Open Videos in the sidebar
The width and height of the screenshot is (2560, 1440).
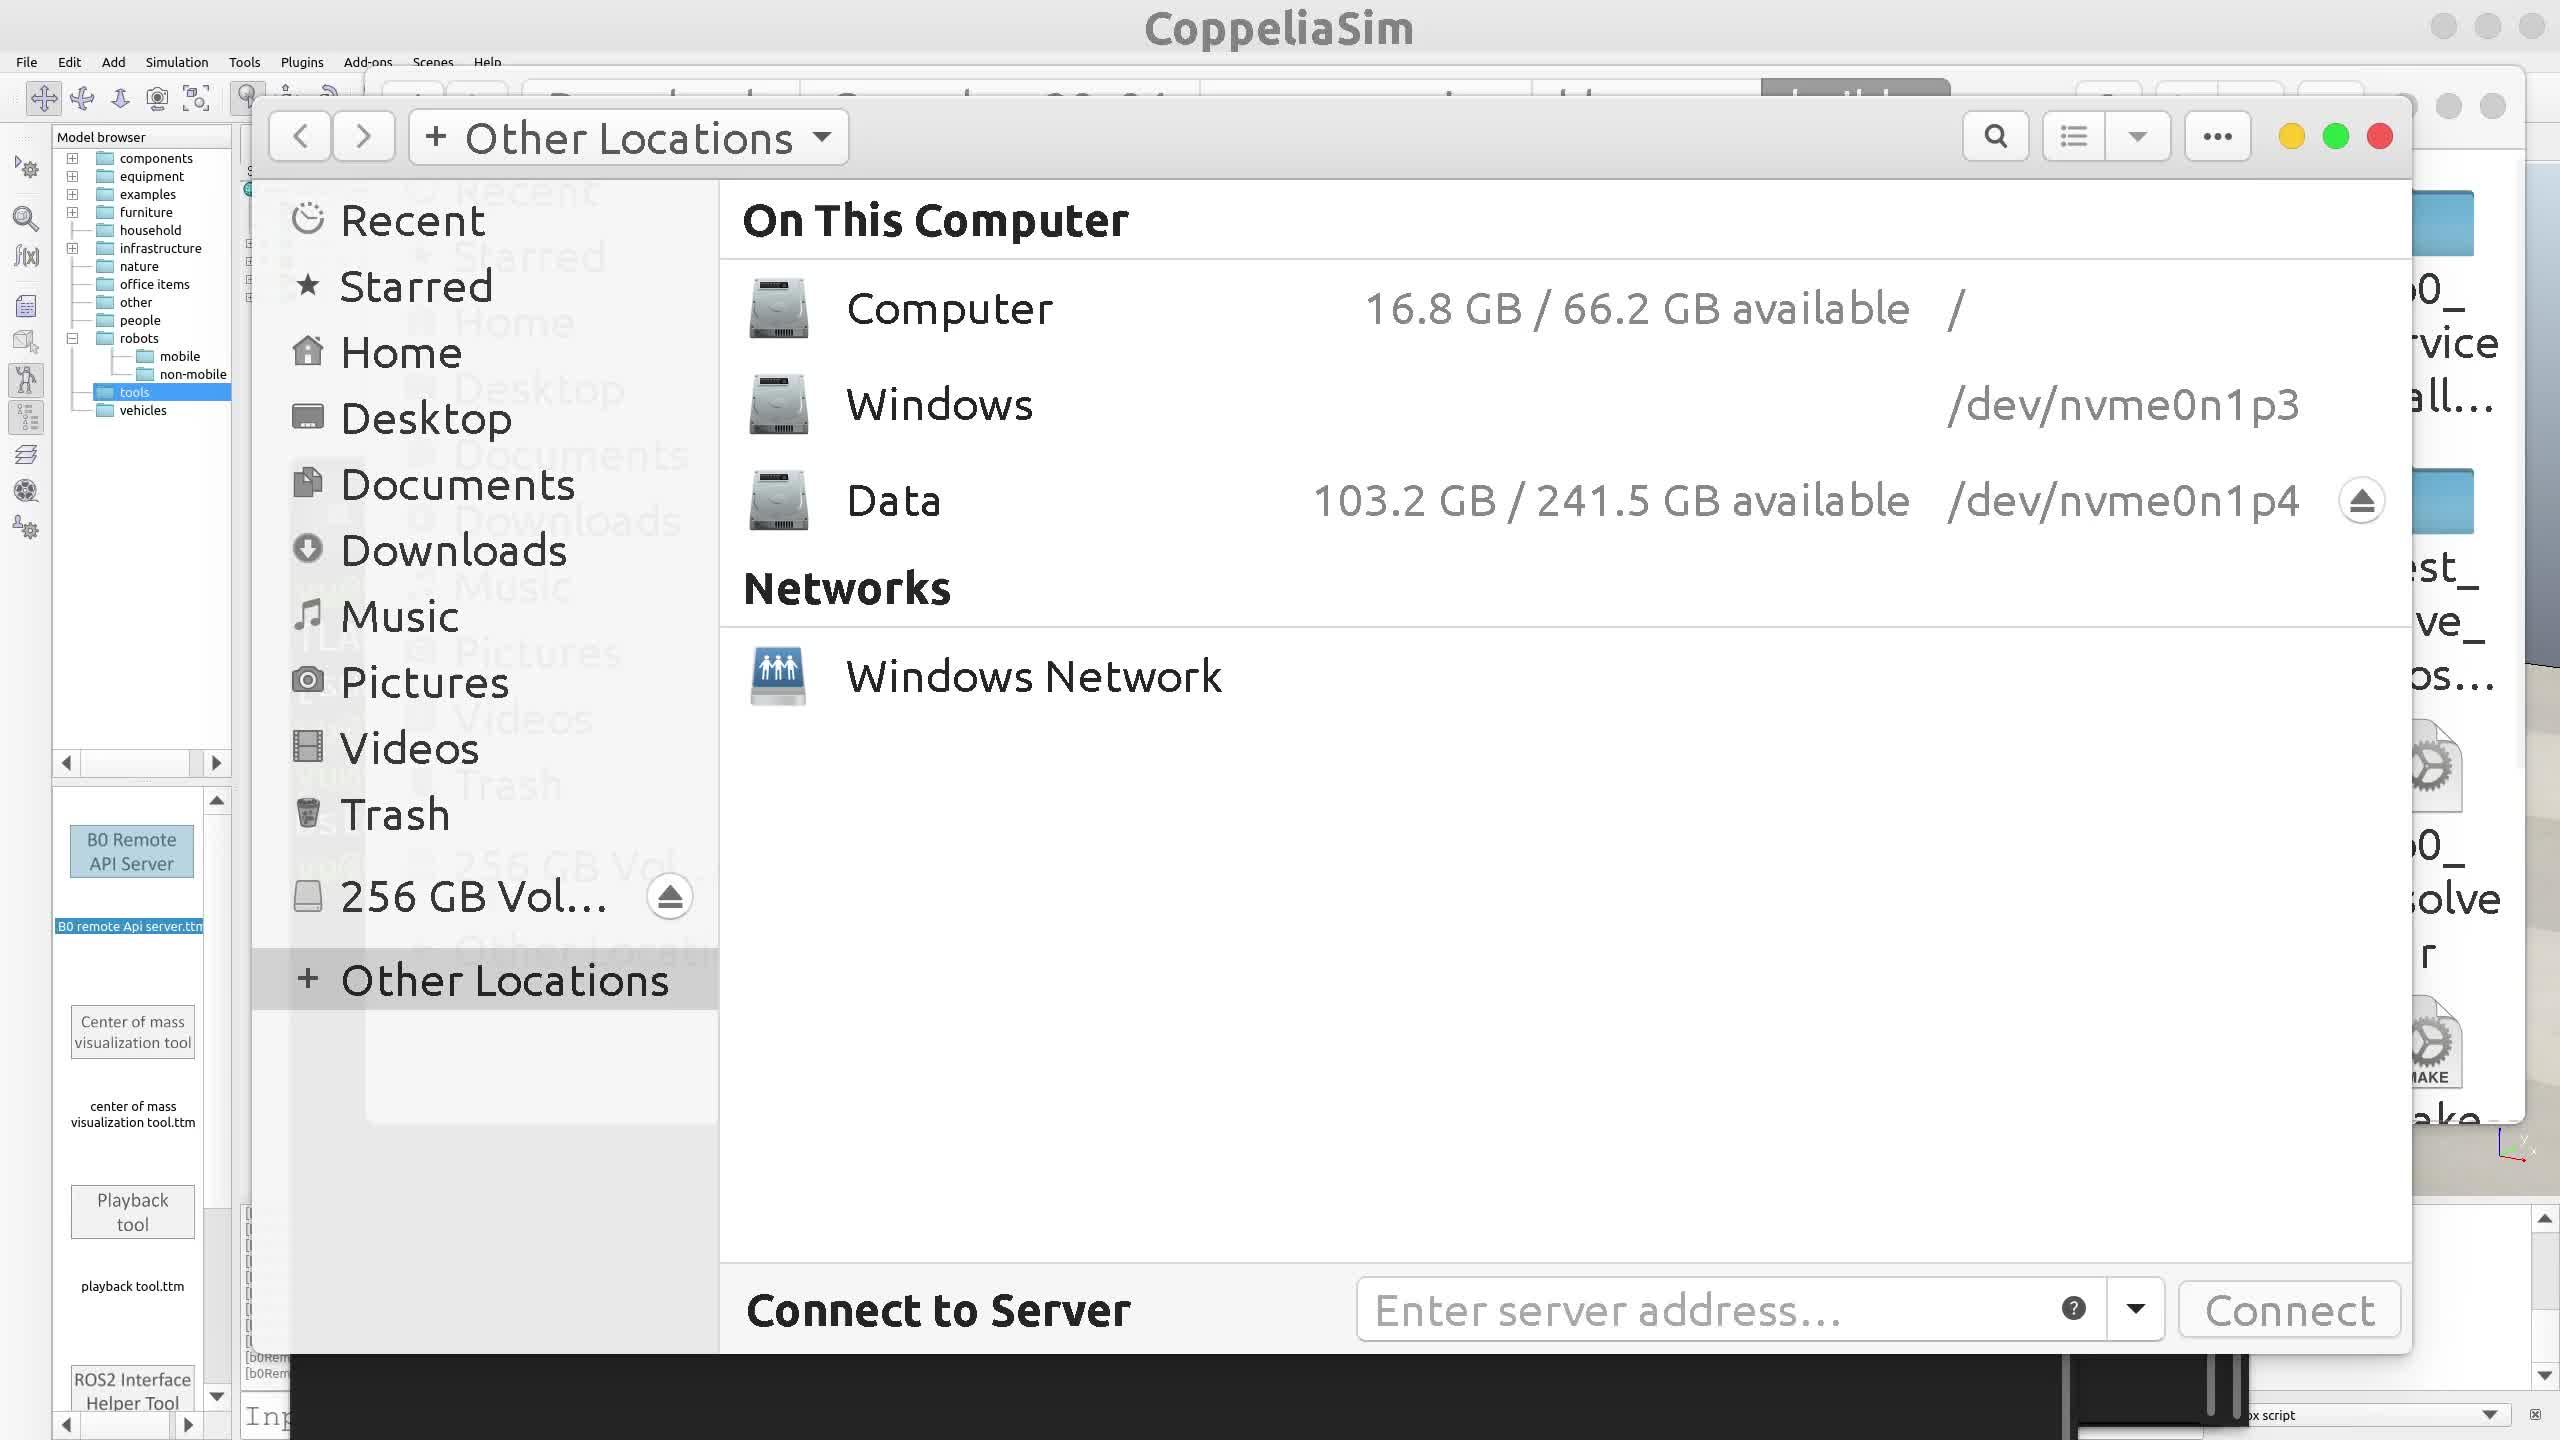point(485,748)
